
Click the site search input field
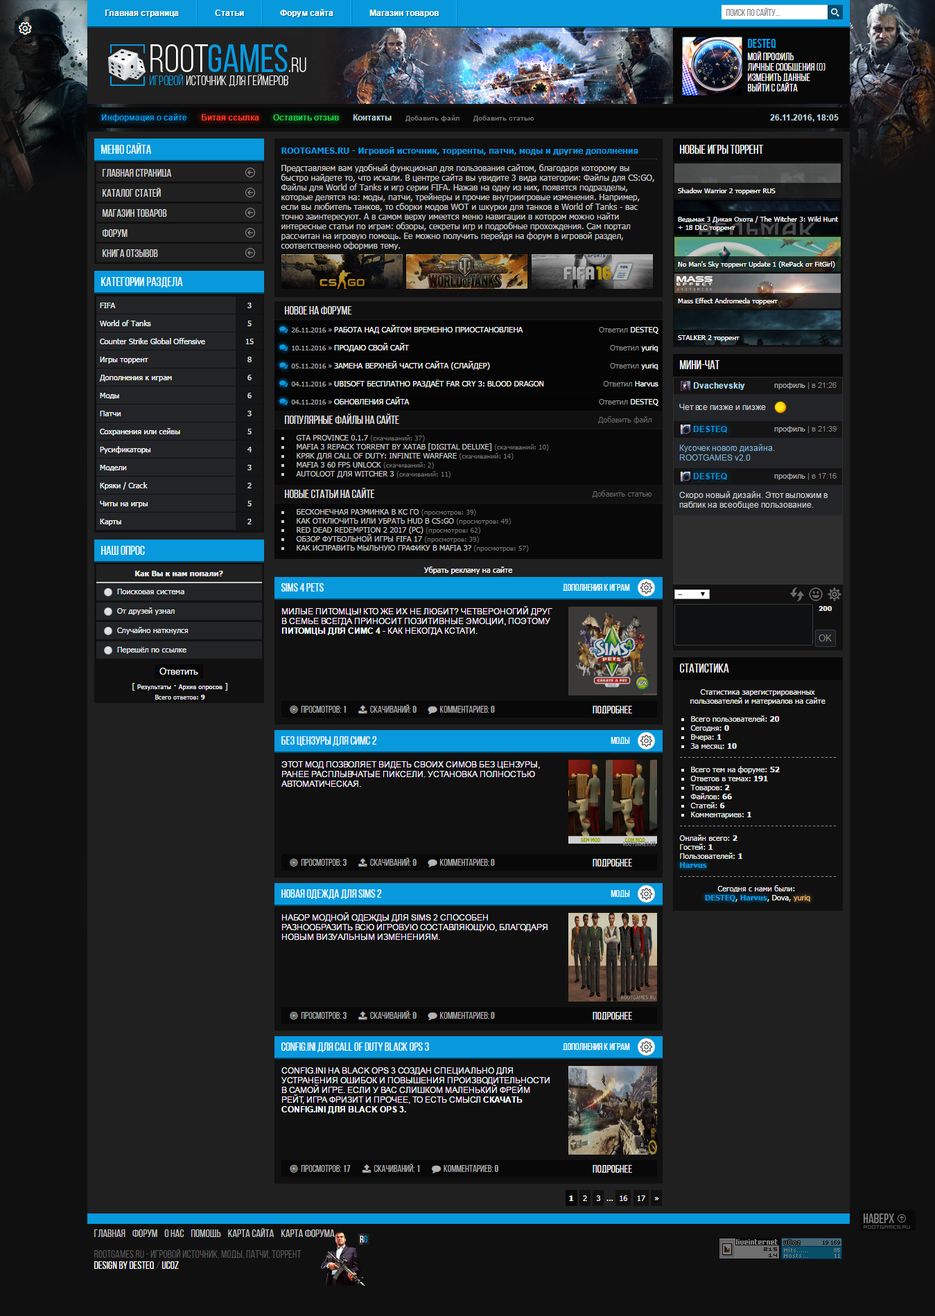click(775, 13)
